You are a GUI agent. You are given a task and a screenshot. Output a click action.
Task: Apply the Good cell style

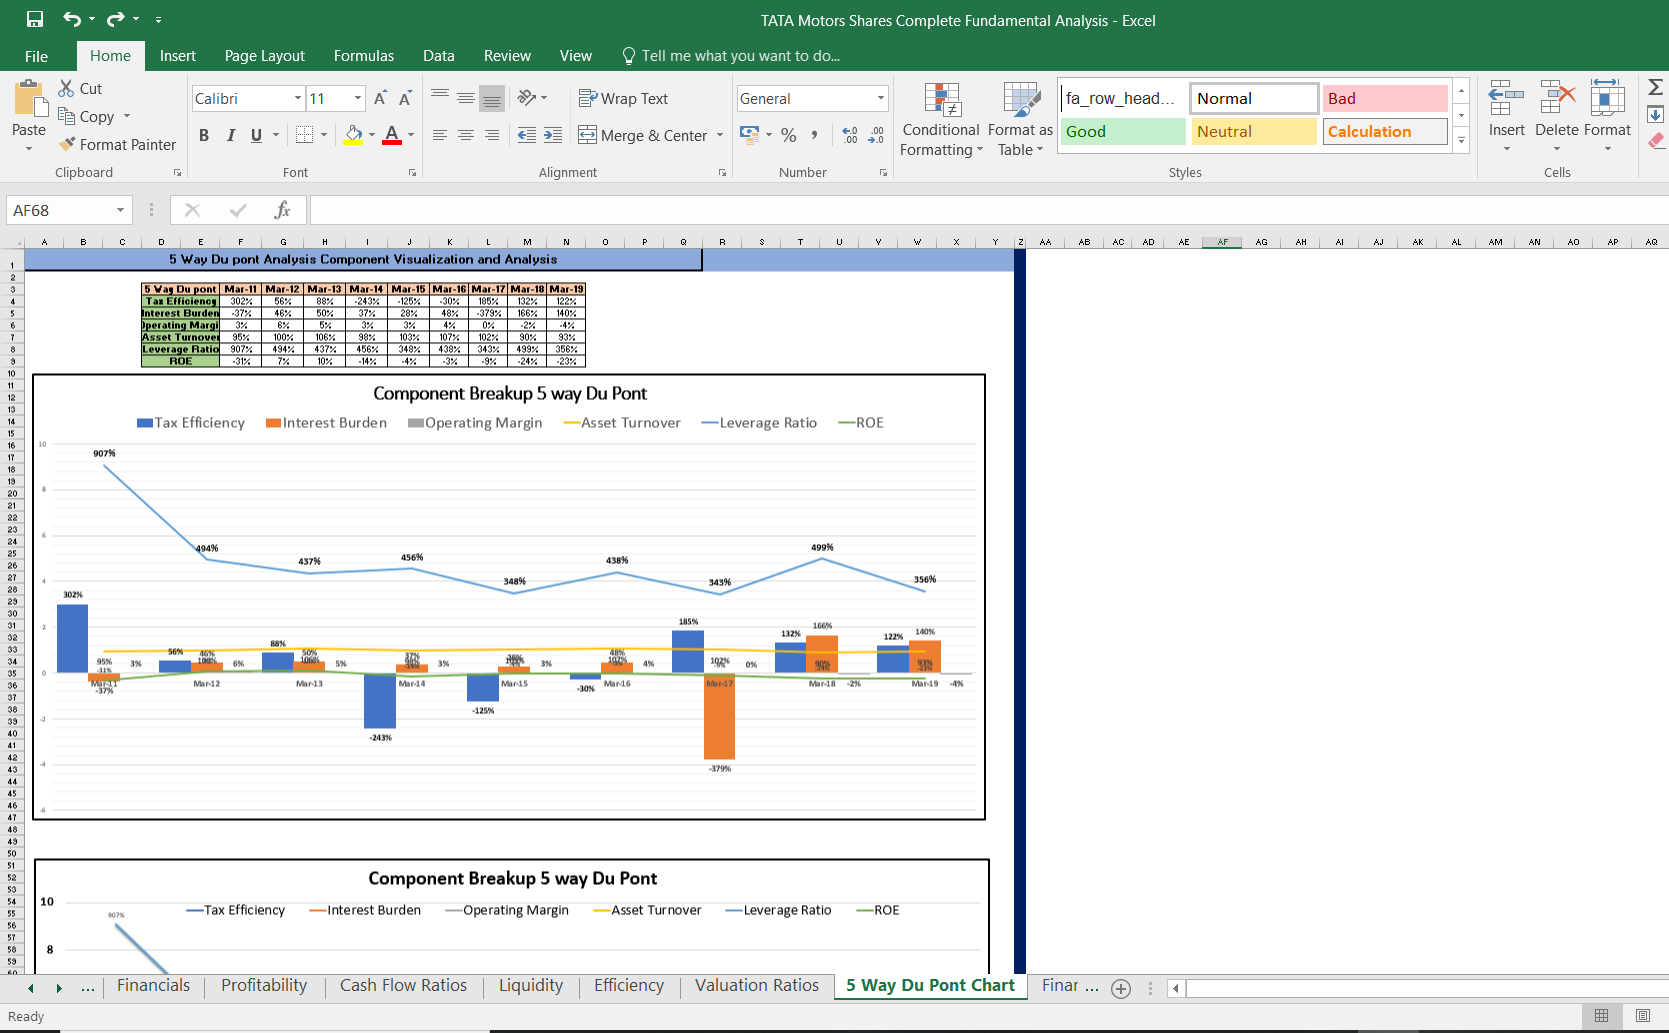(x=1123, y=132)
